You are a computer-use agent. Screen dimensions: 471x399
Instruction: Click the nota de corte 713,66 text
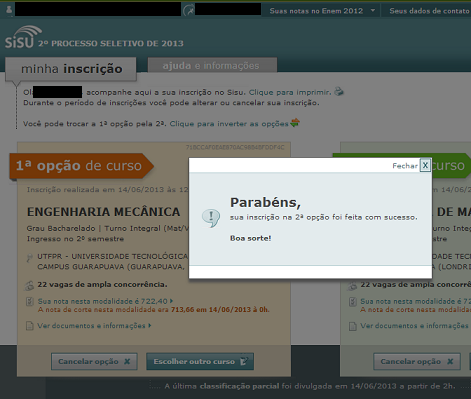[153, 310]
